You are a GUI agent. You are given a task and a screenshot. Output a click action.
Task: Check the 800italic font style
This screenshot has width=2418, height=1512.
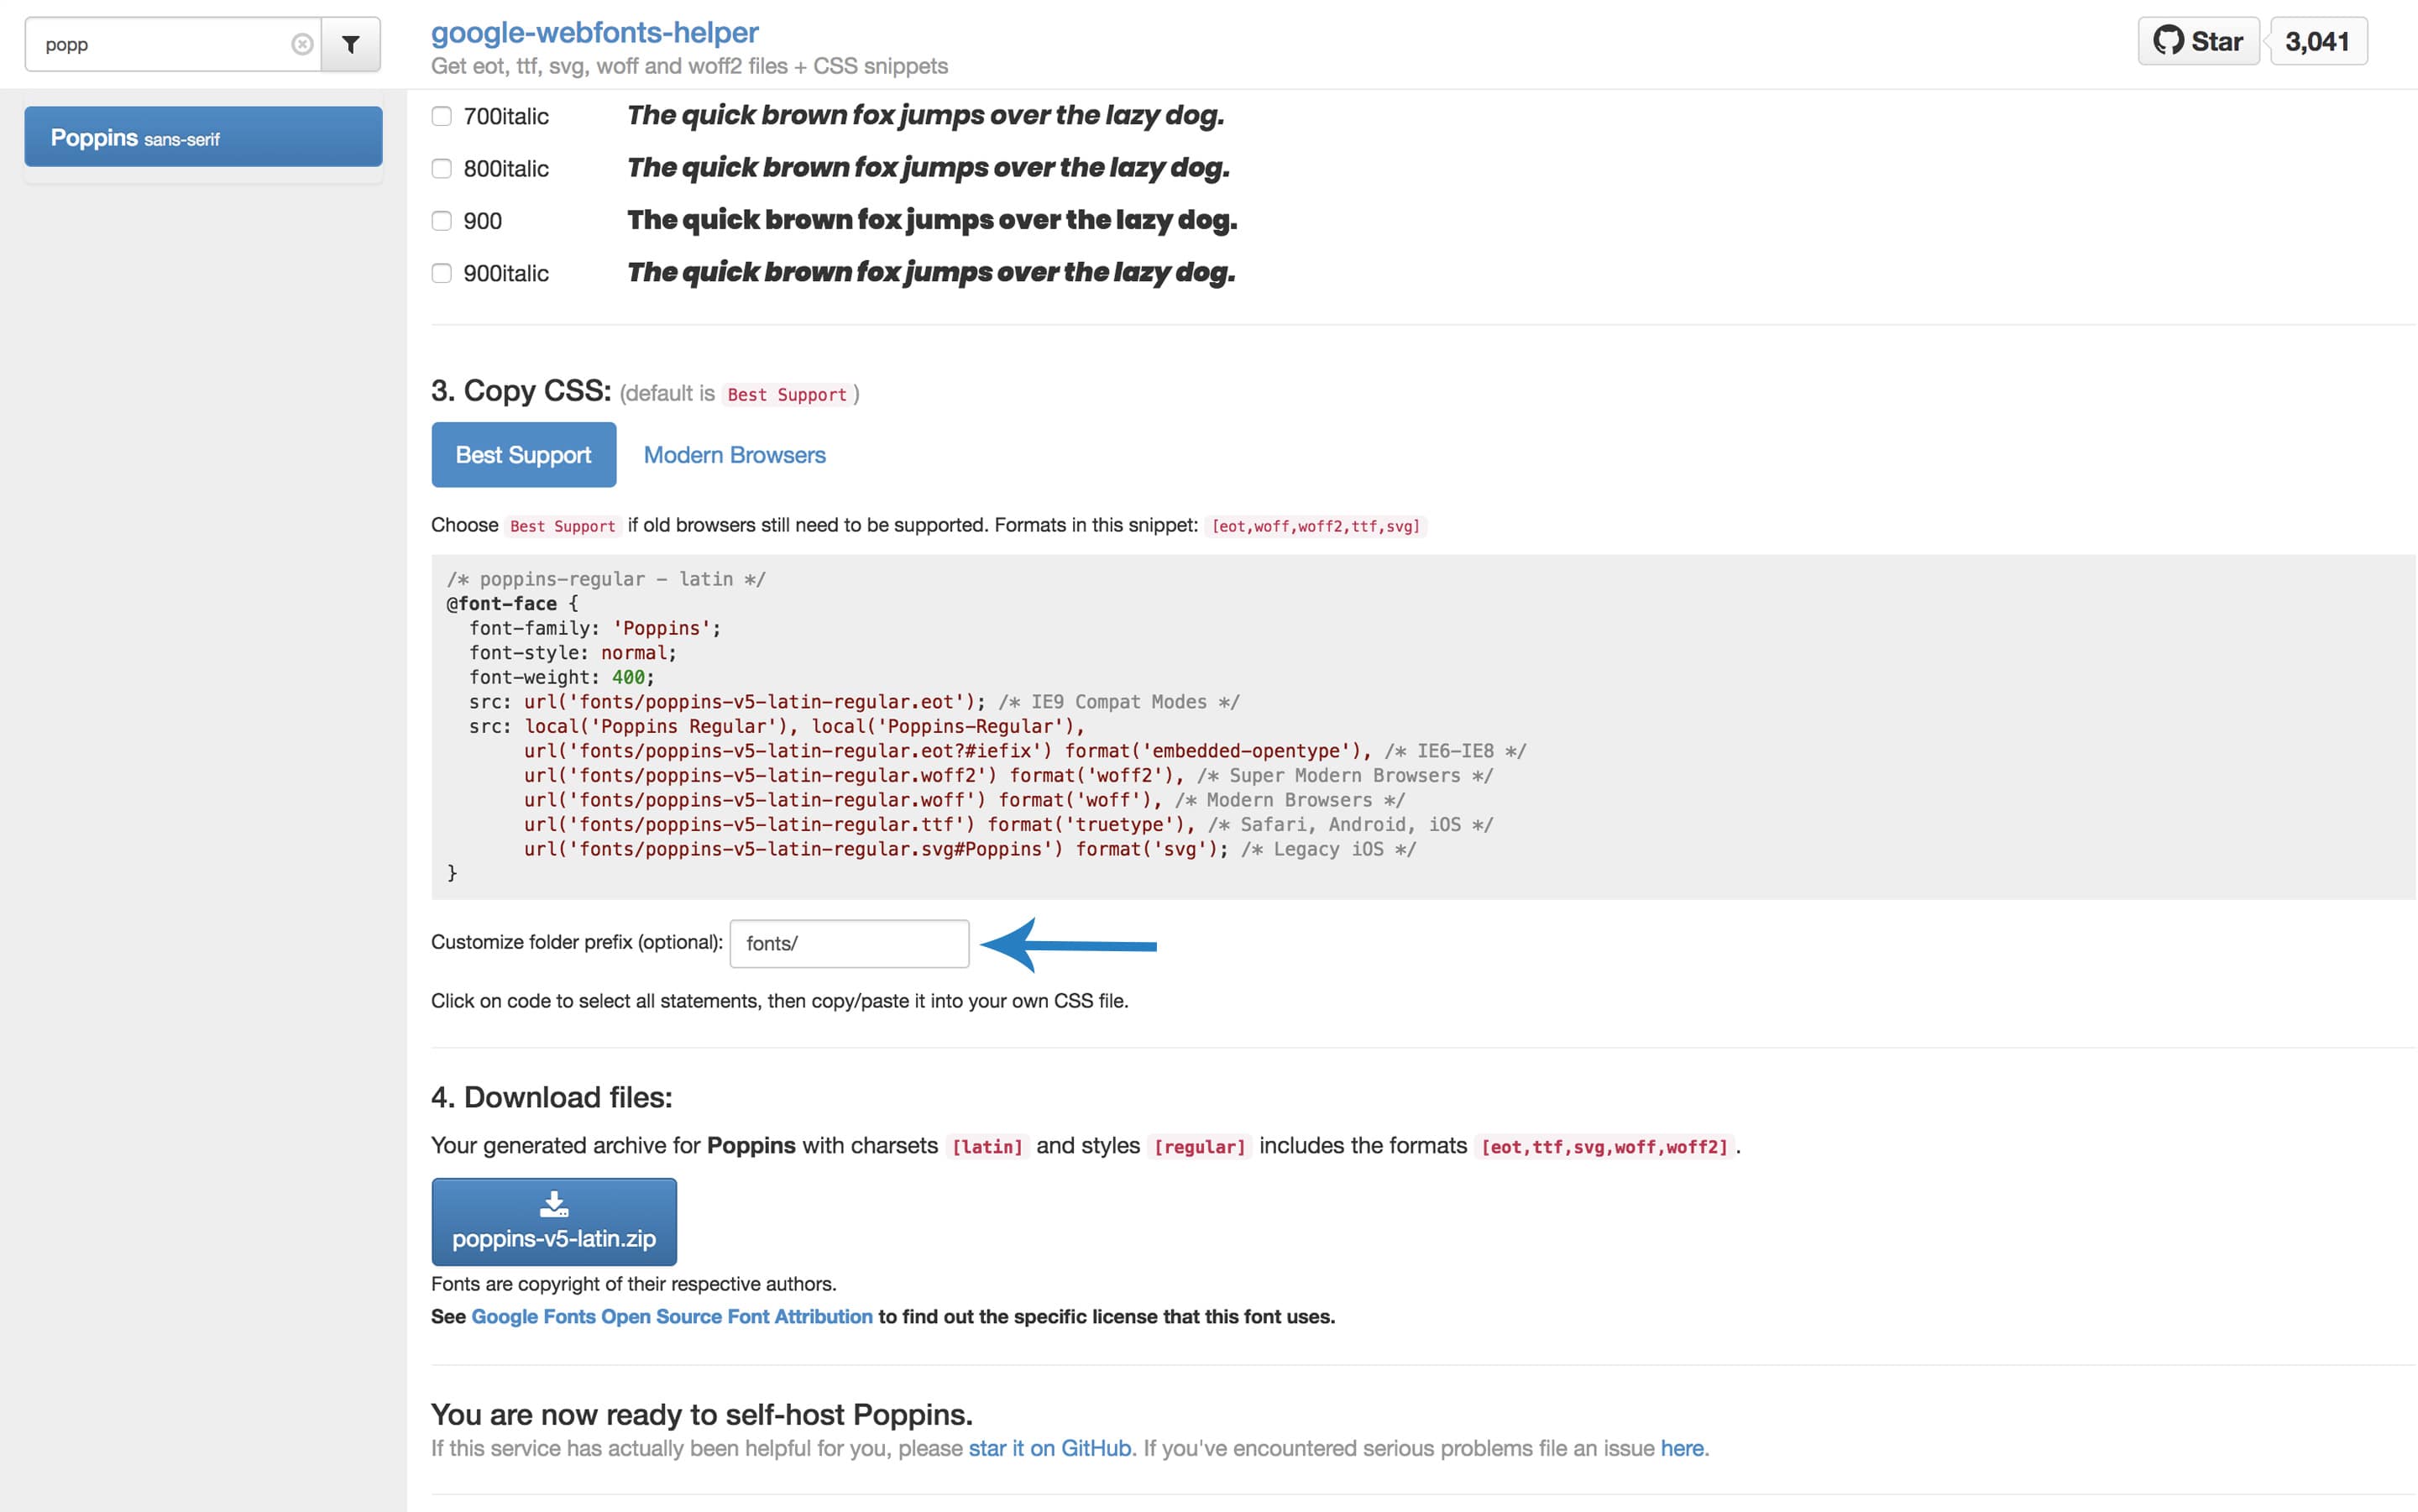pyautogui.click(x=441, y=168)
